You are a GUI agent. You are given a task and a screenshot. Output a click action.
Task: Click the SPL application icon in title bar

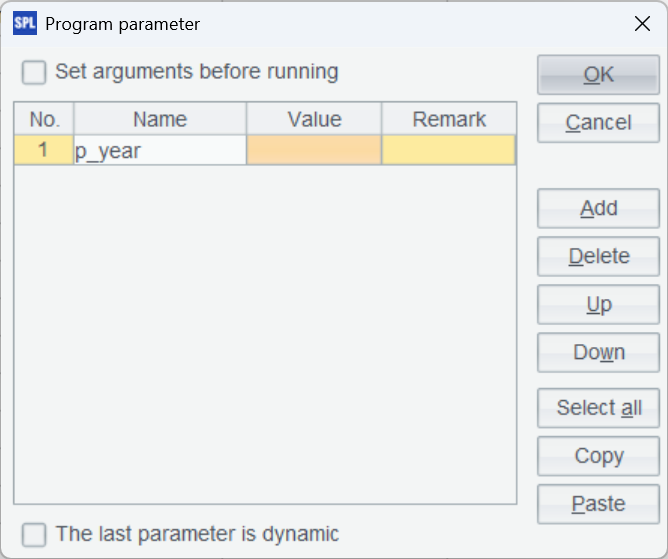point(24,24)
